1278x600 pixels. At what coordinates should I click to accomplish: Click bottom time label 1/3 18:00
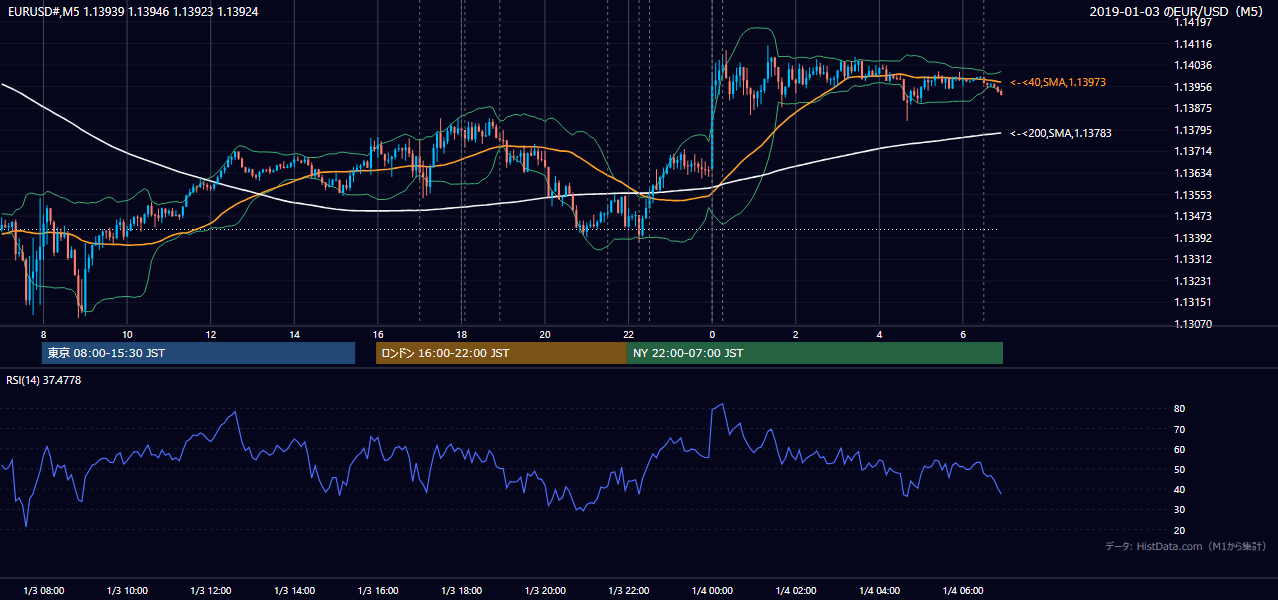click(461, 591)
